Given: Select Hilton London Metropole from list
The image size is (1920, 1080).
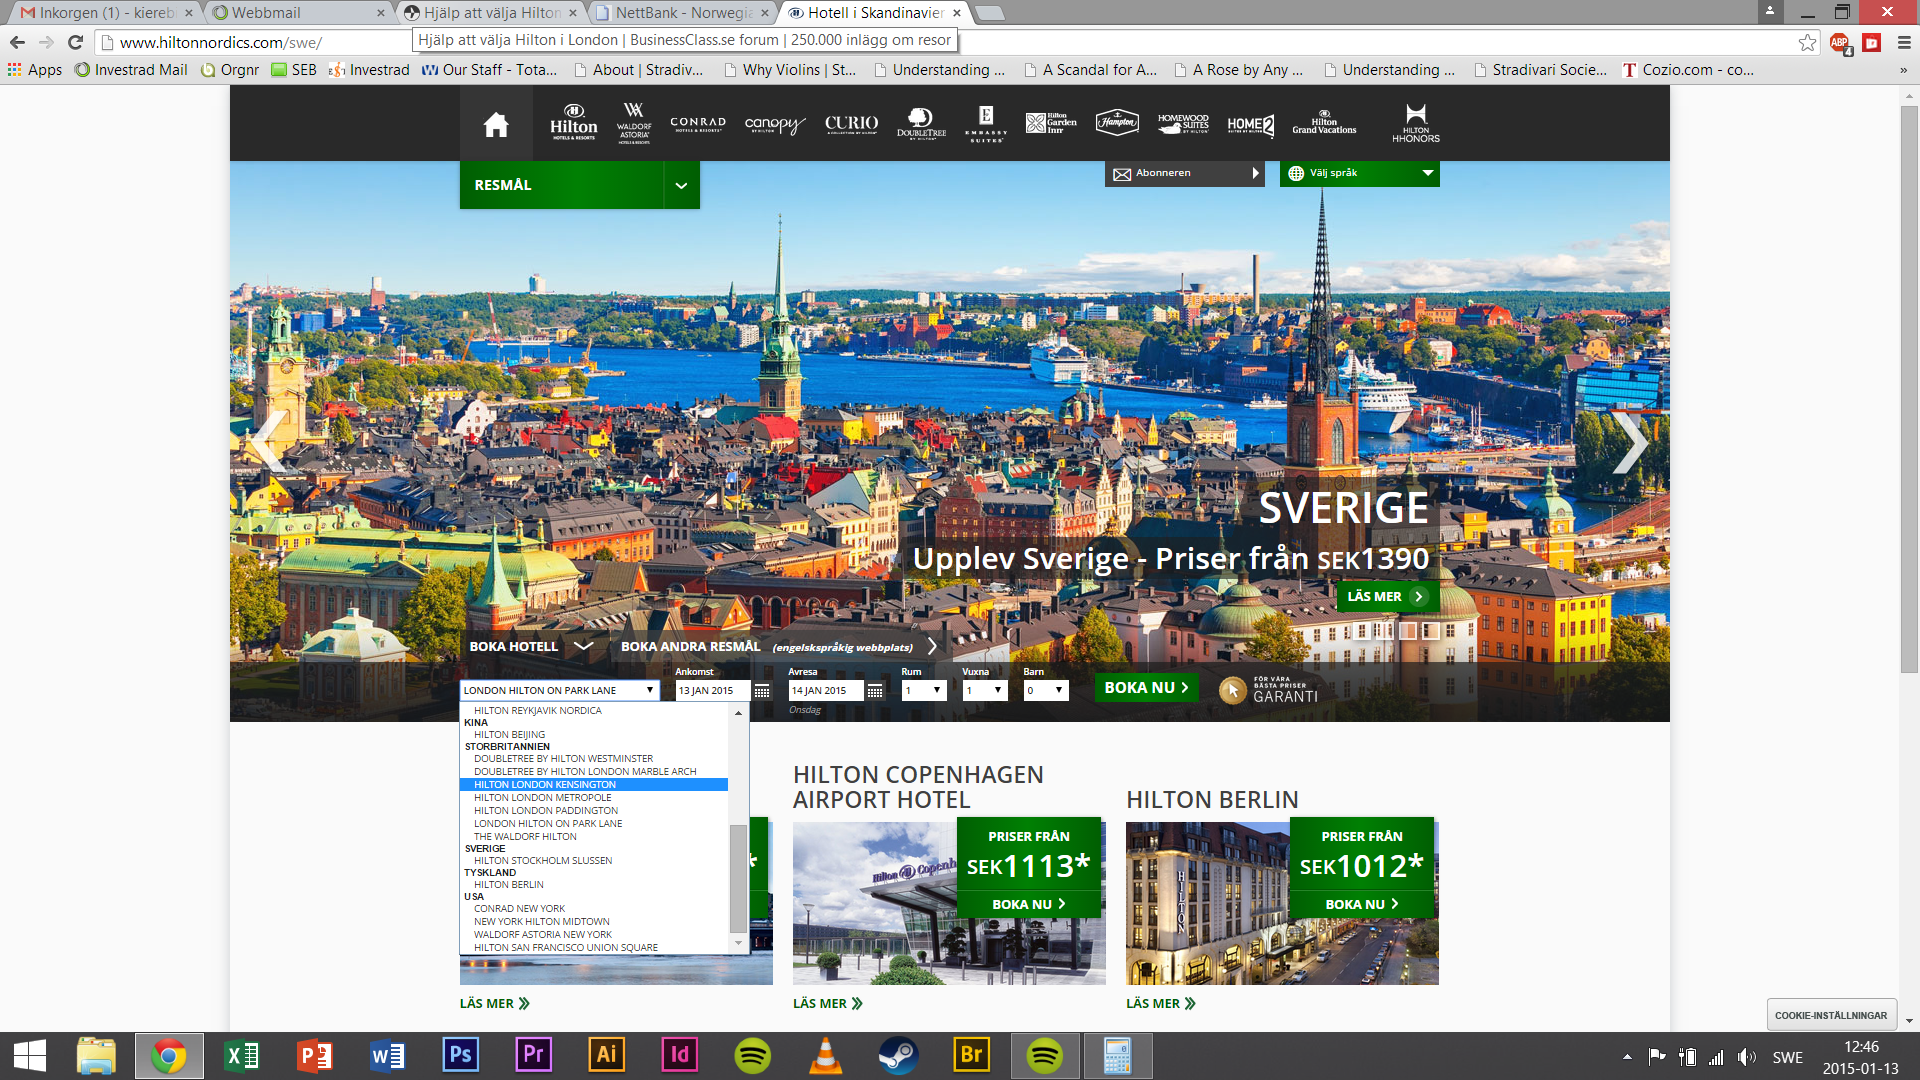Looking at the screenshot, I should pos(542,798).
